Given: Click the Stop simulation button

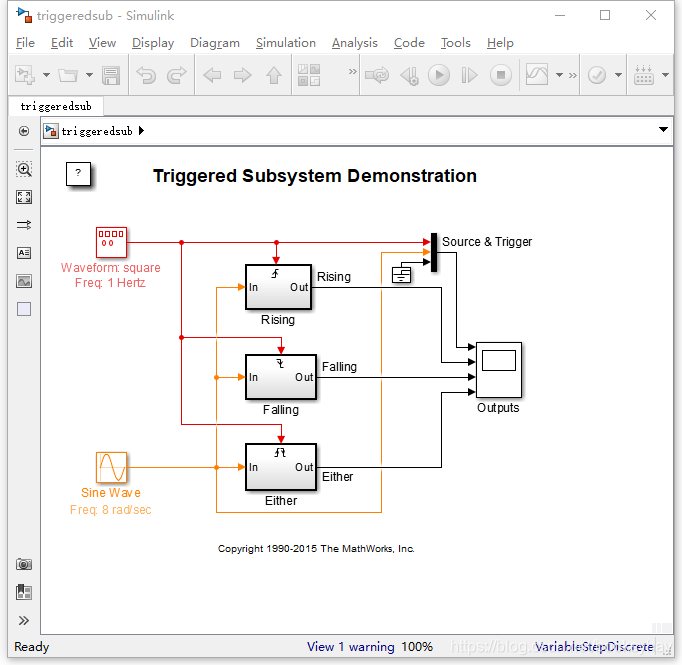Looking at the screenshot, I should (x=501, y=75).
